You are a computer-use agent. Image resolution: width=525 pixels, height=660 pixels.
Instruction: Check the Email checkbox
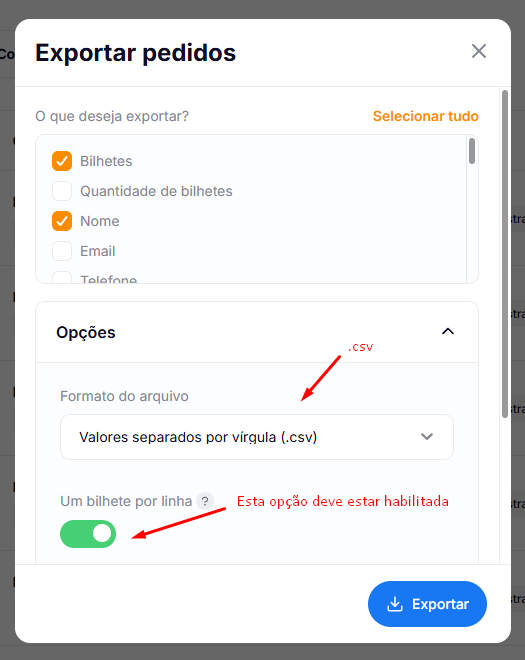pos(62,251)
